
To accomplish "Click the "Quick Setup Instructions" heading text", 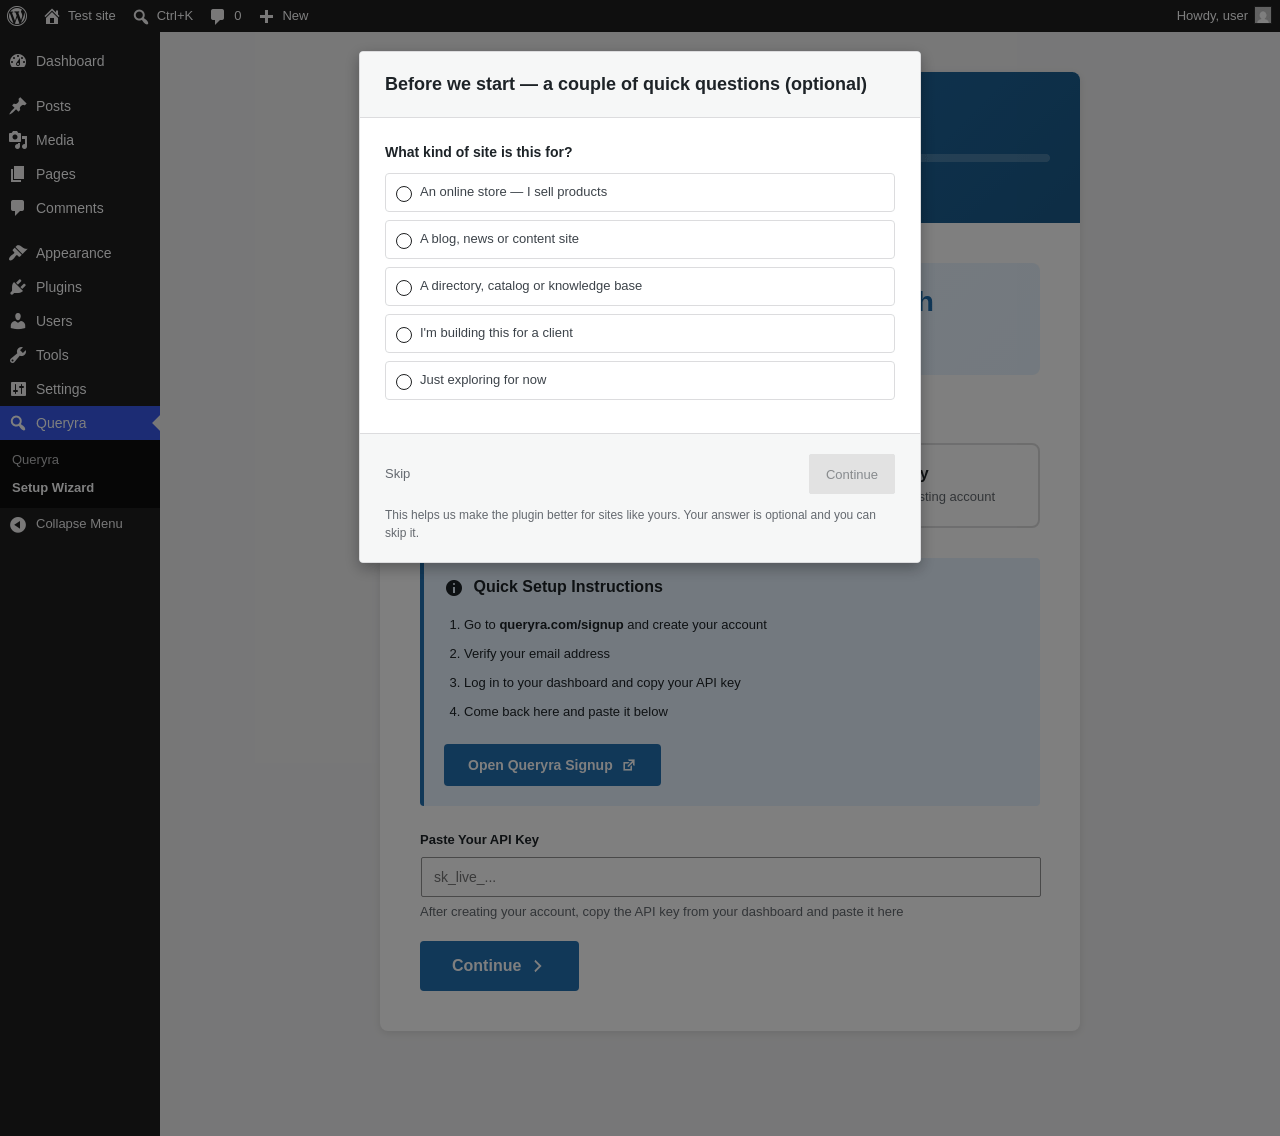I will coord(568,587).
